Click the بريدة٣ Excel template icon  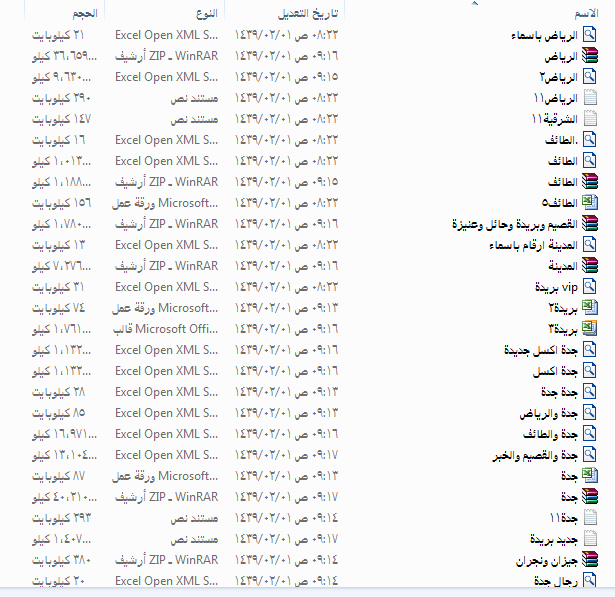coord(590,328)
